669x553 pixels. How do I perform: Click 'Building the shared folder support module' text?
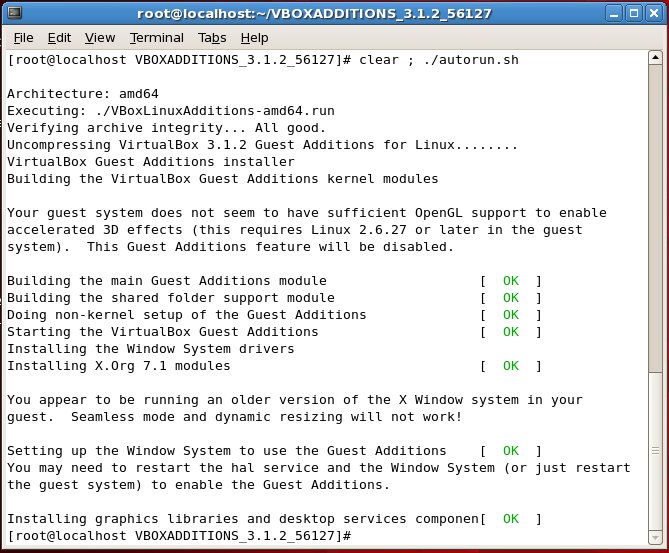coord(171,298)
